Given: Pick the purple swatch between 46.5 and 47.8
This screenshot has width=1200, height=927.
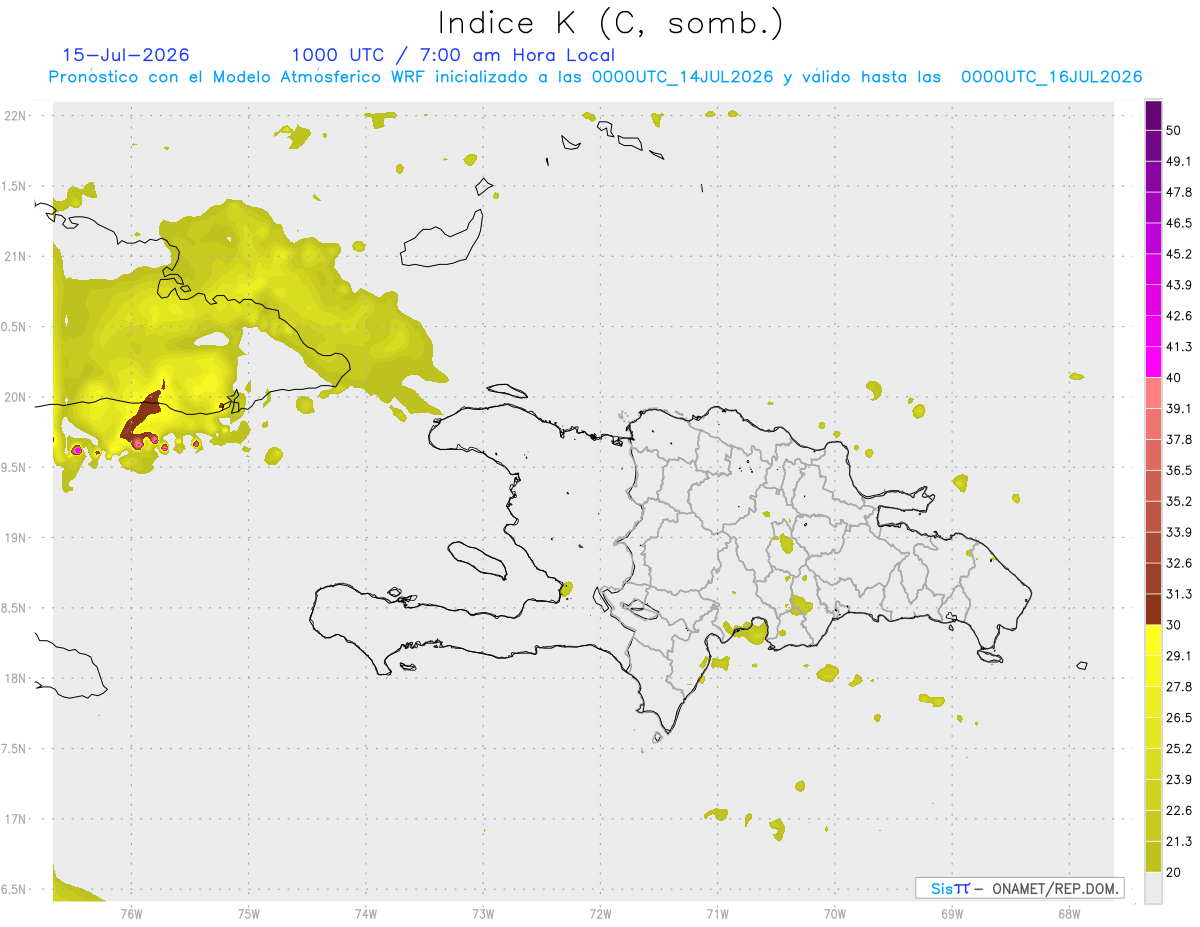Looking at the screenshot, I should tap(1153, 207).
